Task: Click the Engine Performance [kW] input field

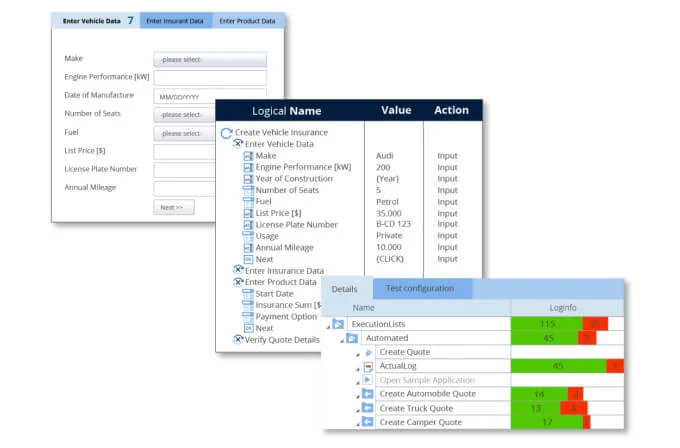Action: (210, 78)
